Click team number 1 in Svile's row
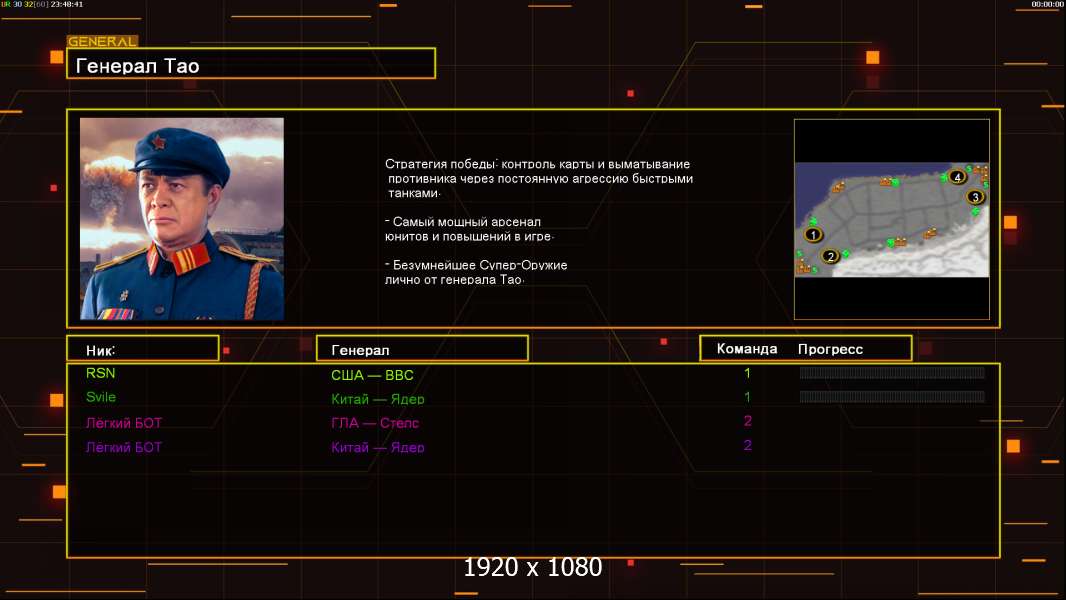The image size is (1066, 600). coord(747,397)
